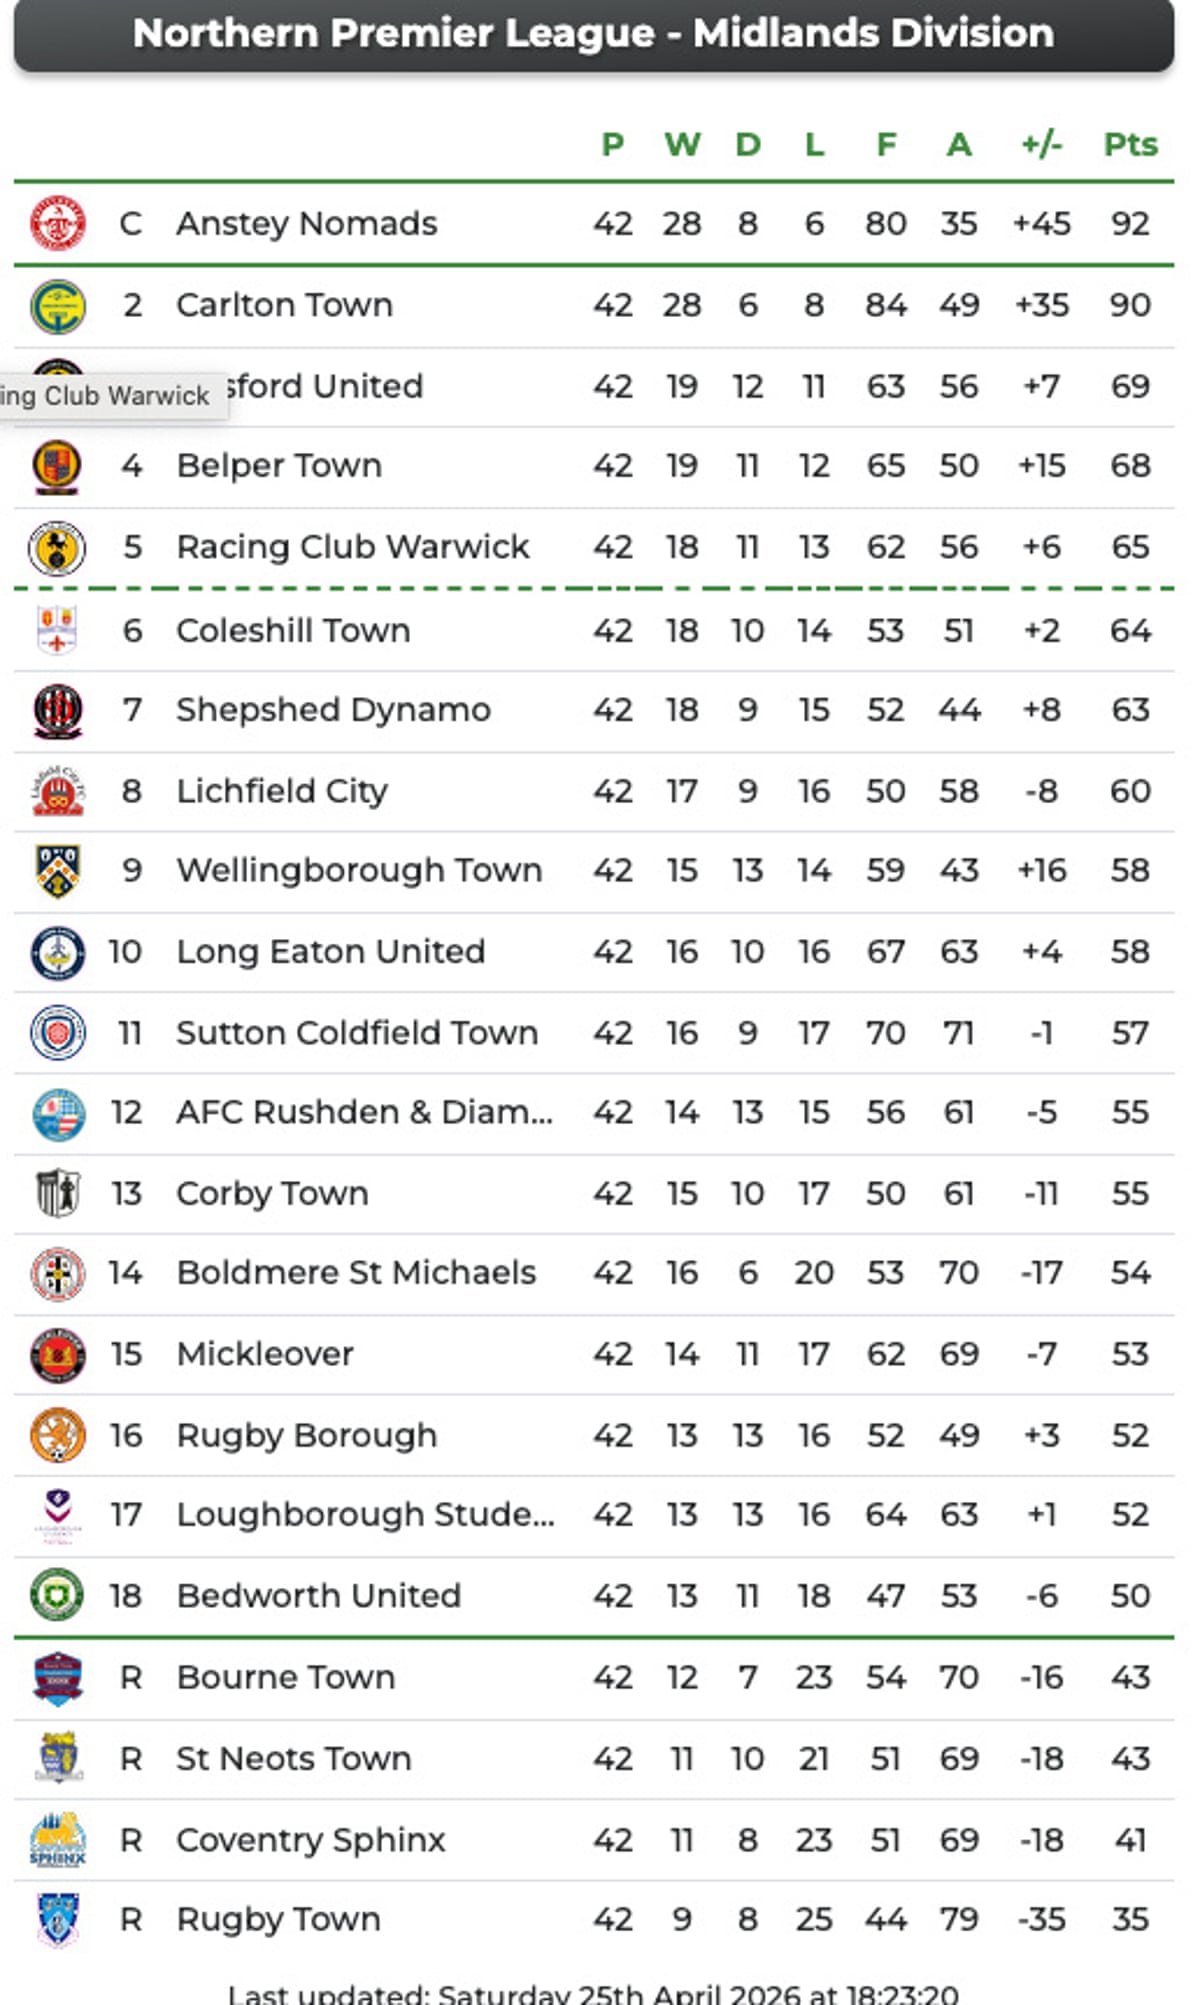Viewport: 1200px width, 2005px height.
Task: Click the Rugby Town badge icon
Action: [57, 1918]
